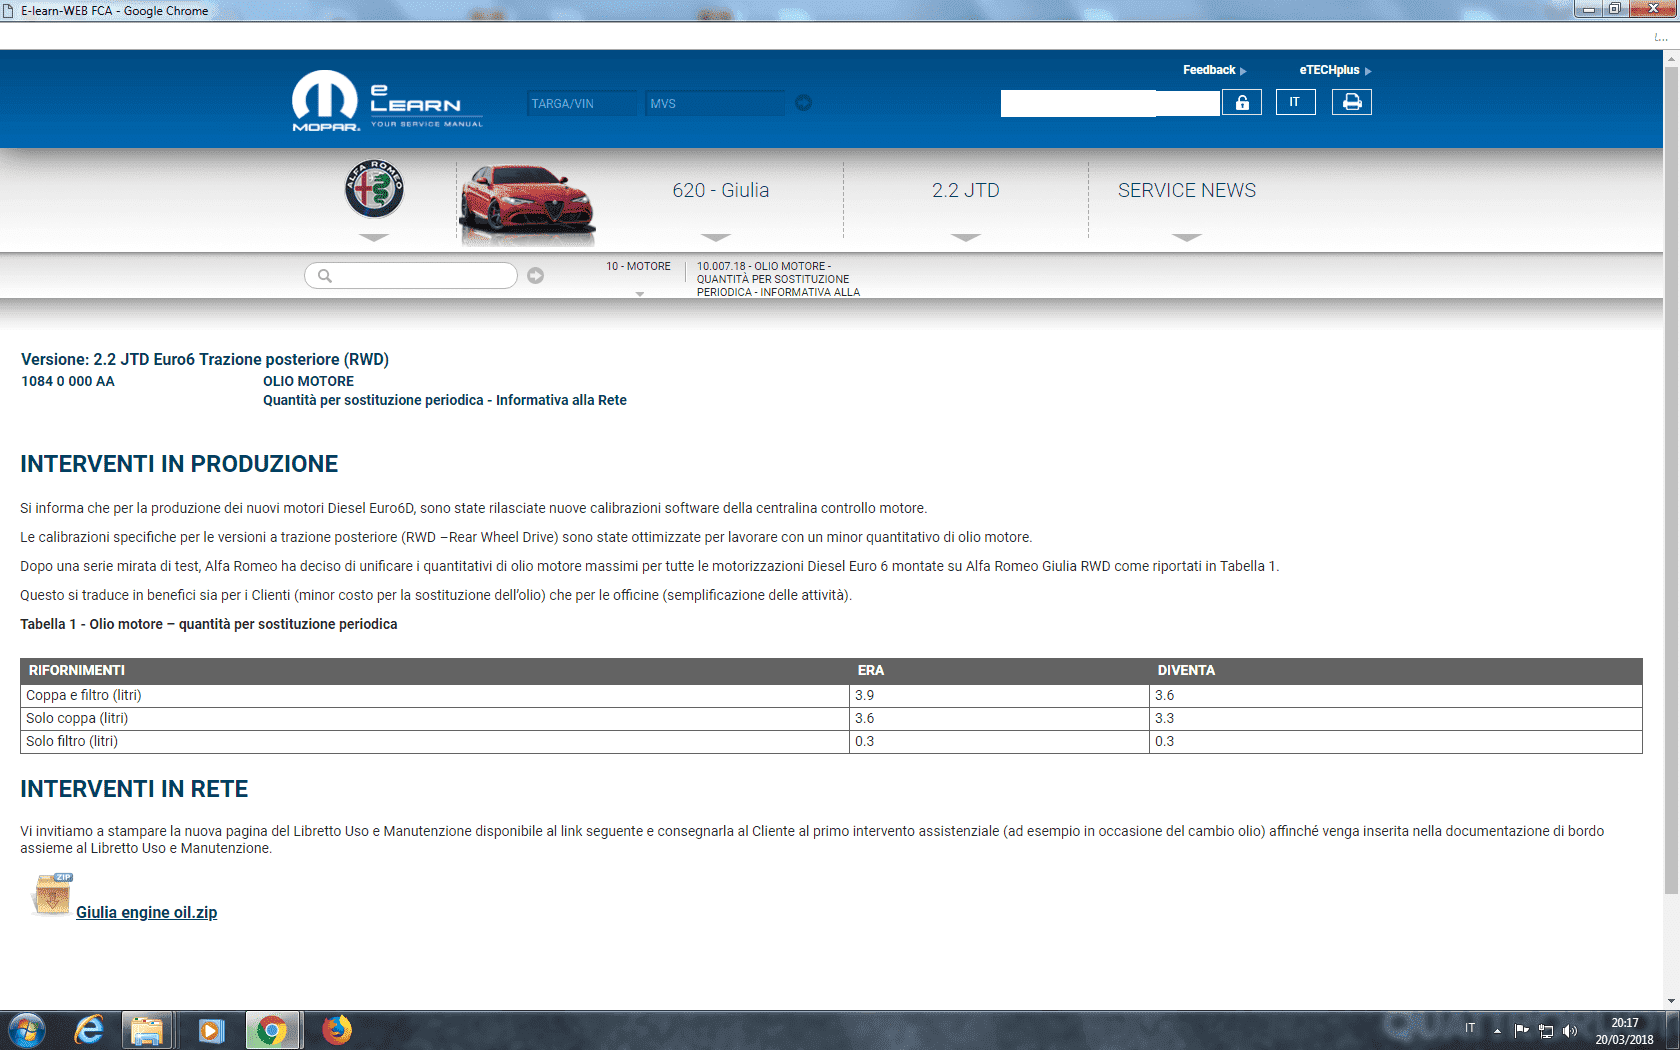Click the 'Solo coppa (litri)' table cell
The width and height of the screenshot is (1680, 1050).
(435, 719)
